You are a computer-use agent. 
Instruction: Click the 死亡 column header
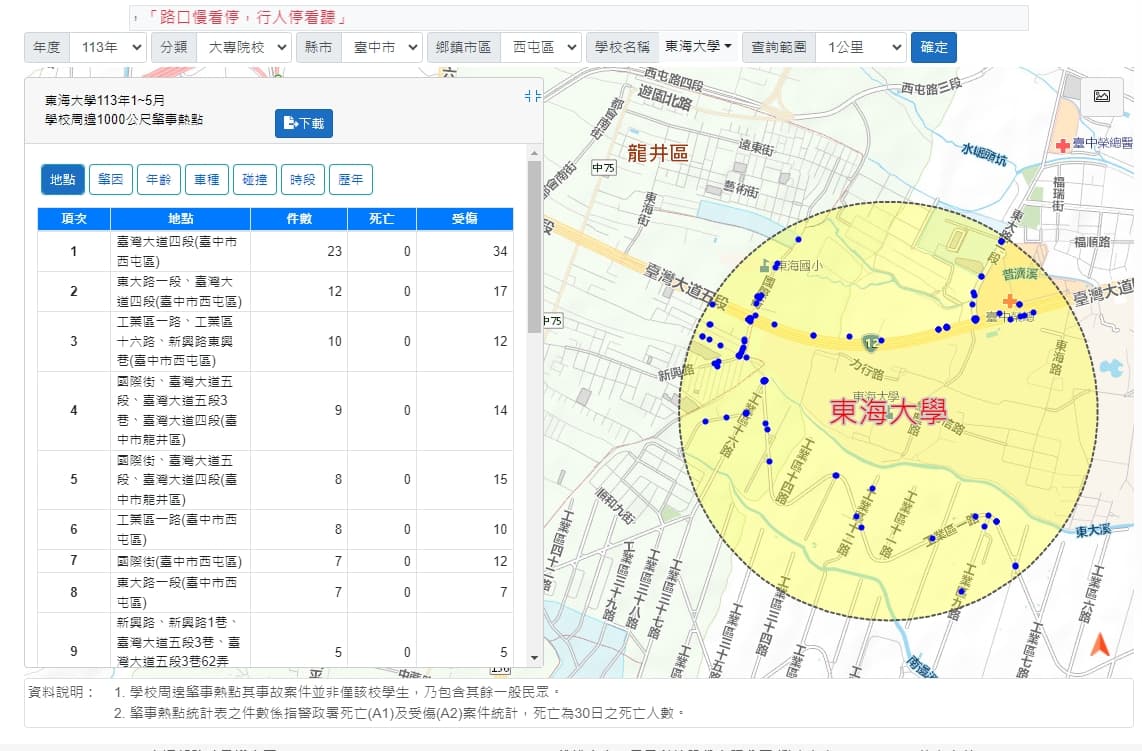click(x=382, y=219)
